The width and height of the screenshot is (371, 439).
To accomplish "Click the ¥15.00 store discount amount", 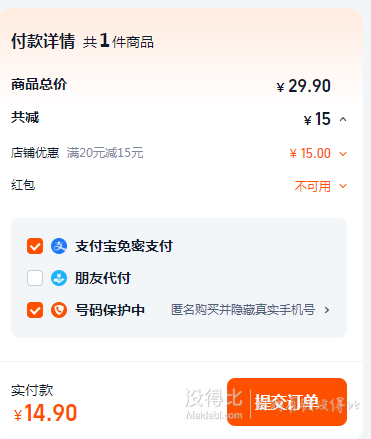I will point(310,153).
